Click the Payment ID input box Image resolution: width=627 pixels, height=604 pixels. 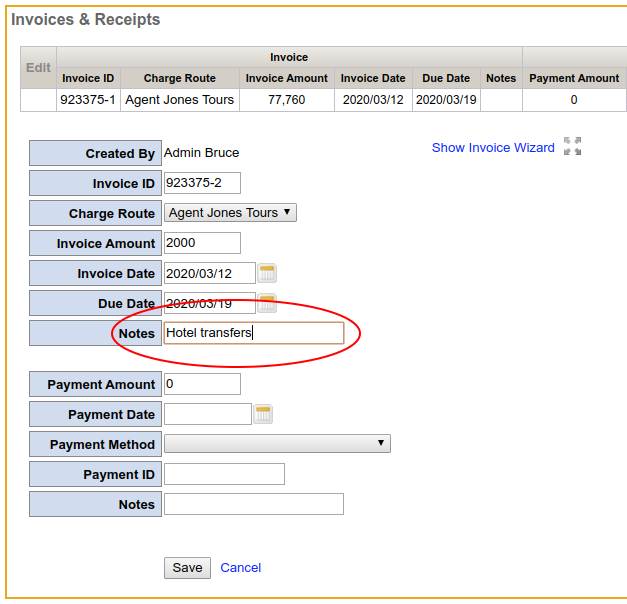224,474
